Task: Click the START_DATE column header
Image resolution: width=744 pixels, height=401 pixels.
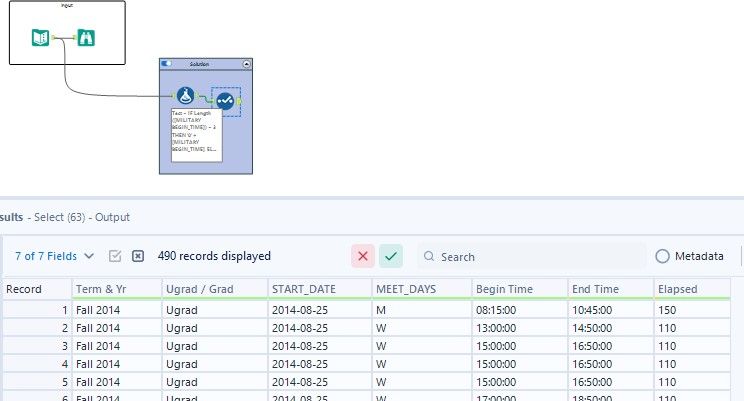Action: [320, 289]
